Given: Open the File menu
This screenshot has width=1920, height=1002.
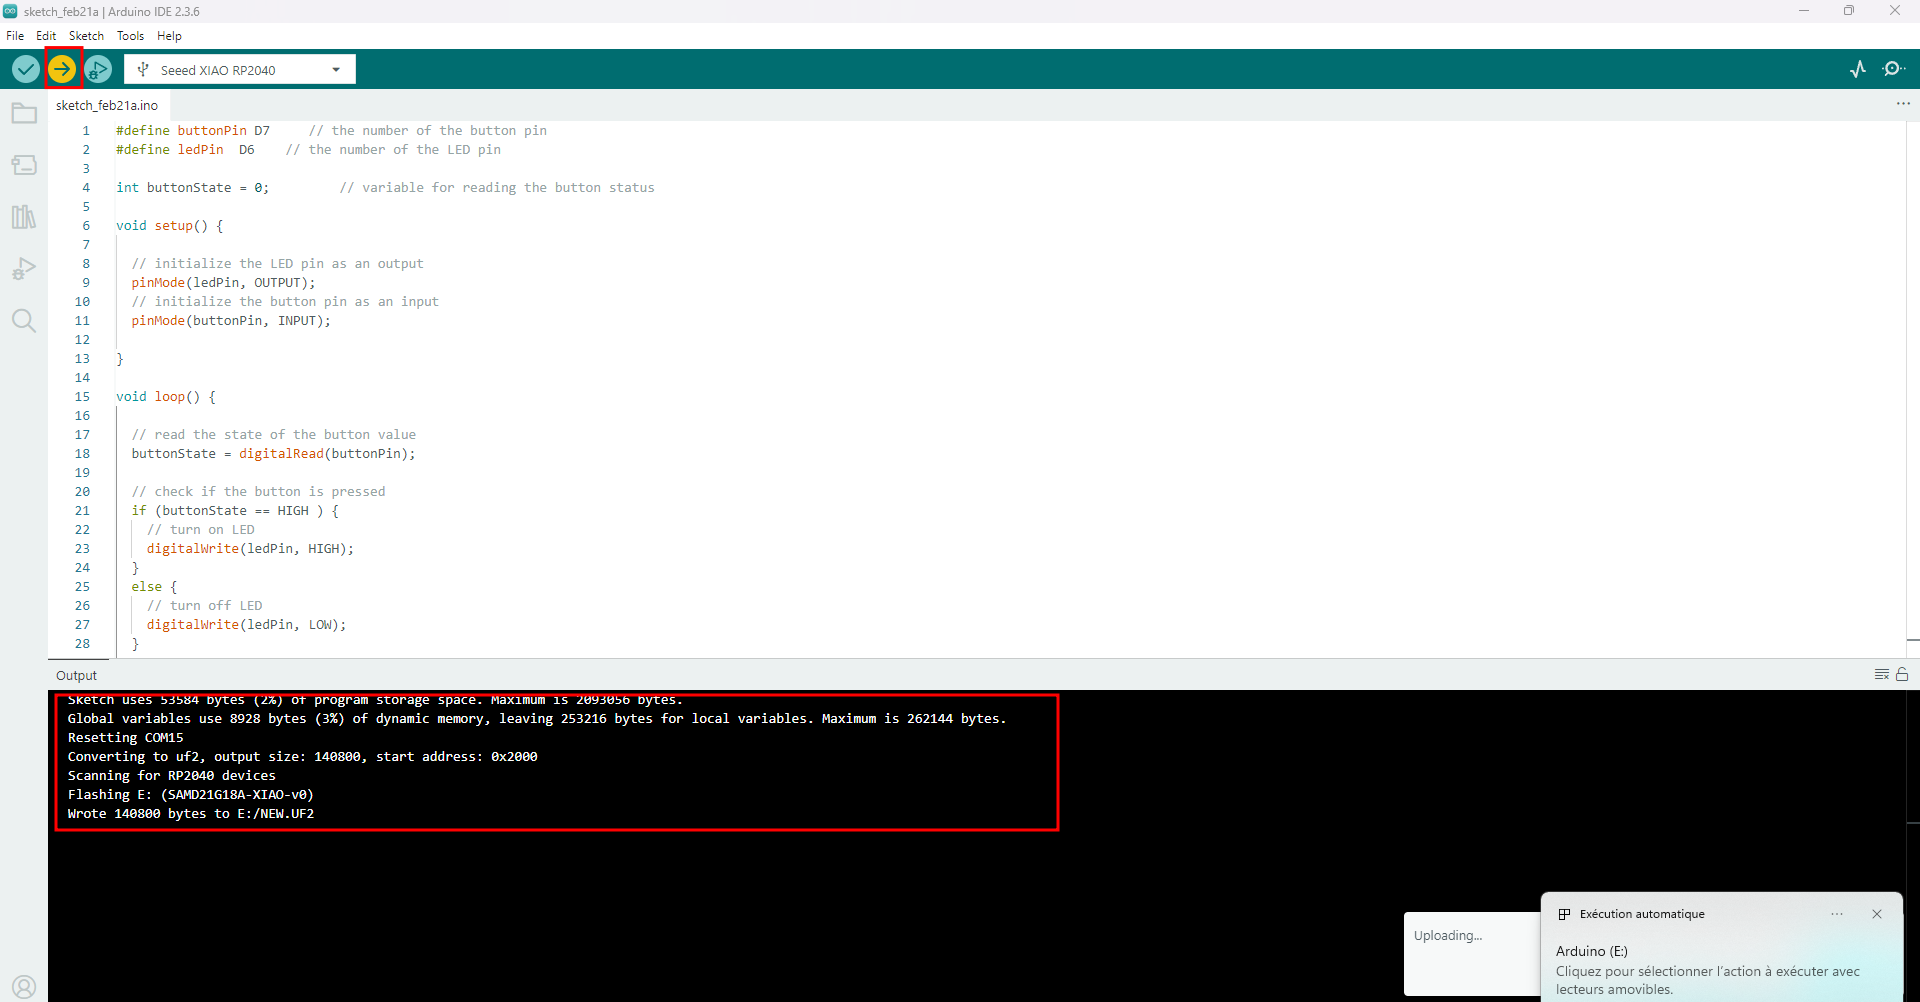Looking at the screenshot, I should coord(15,36).
